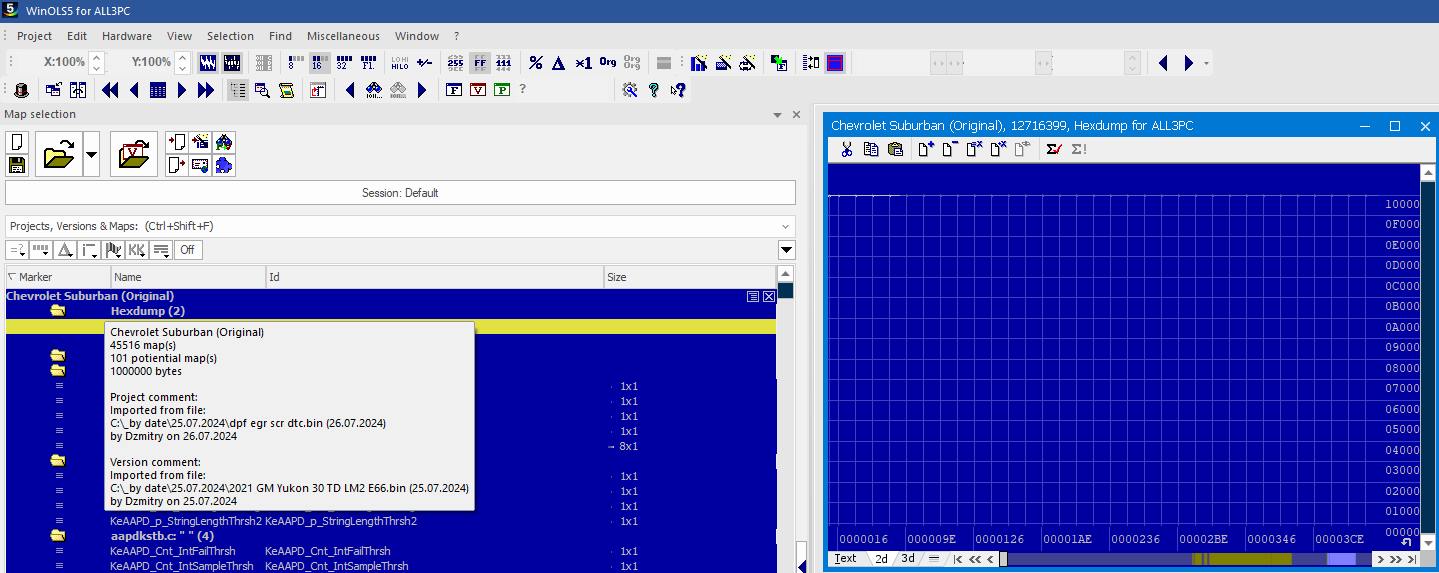Image resolution: width=1439 pixels, height=573 pixels.
Task: Toggle the graph waveform view icon
Action: (208, 62)
